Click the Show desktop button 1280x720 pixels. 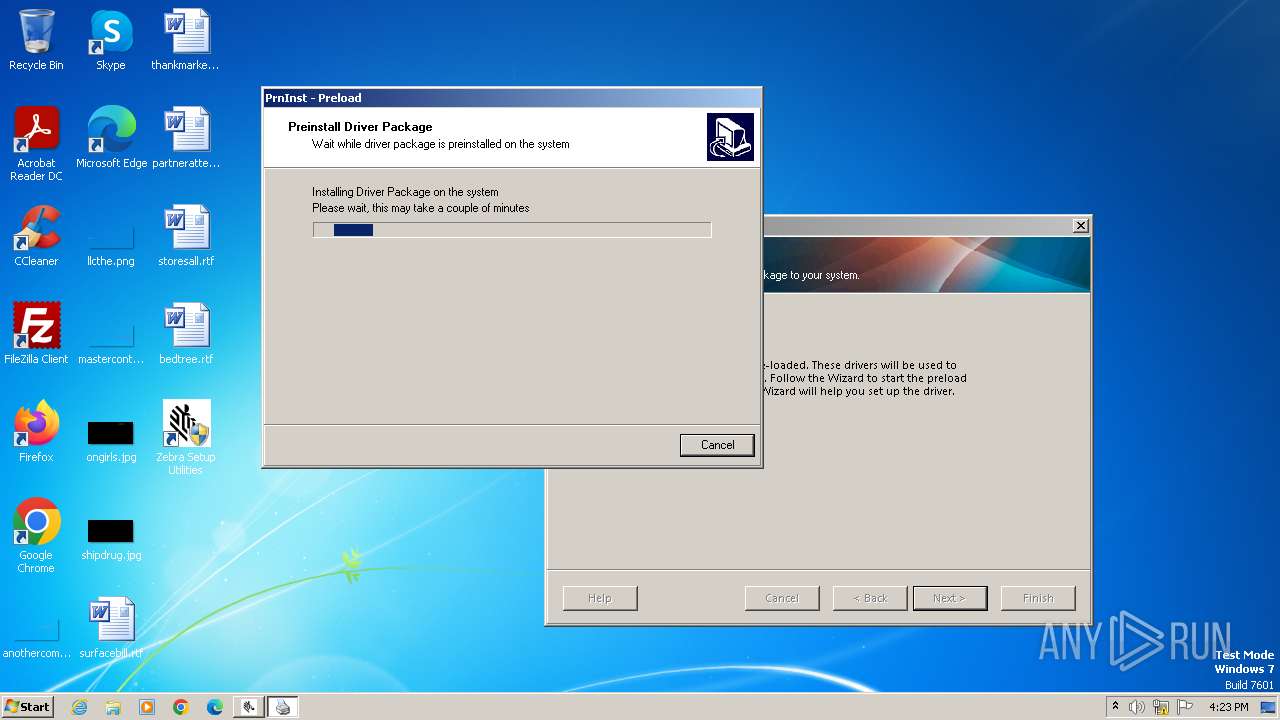(x=1270, y=707)
